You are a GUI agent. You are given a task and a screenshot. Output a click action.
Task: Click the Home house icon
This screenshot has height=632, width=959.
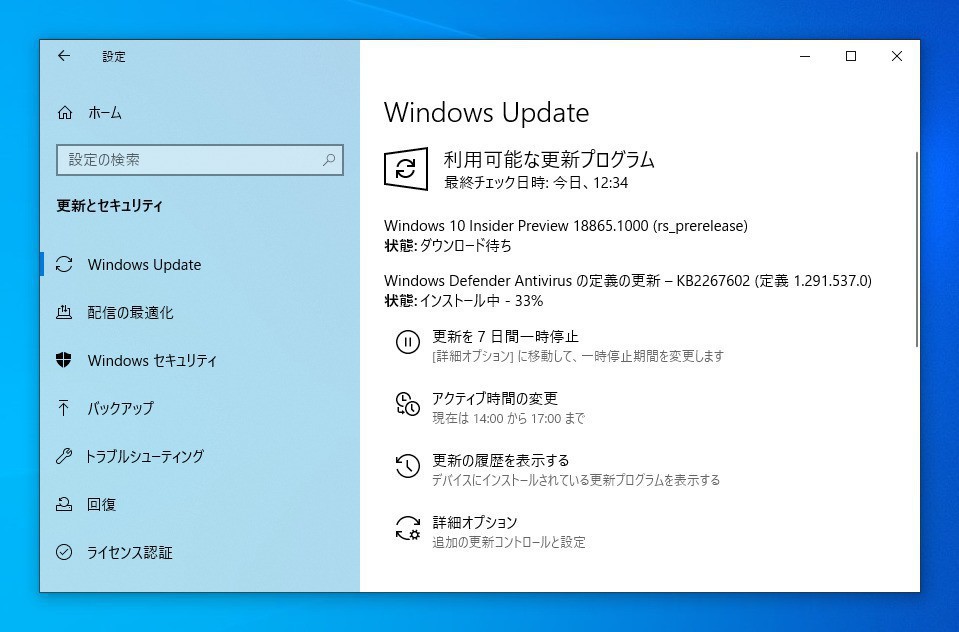[x=65, y=113]
